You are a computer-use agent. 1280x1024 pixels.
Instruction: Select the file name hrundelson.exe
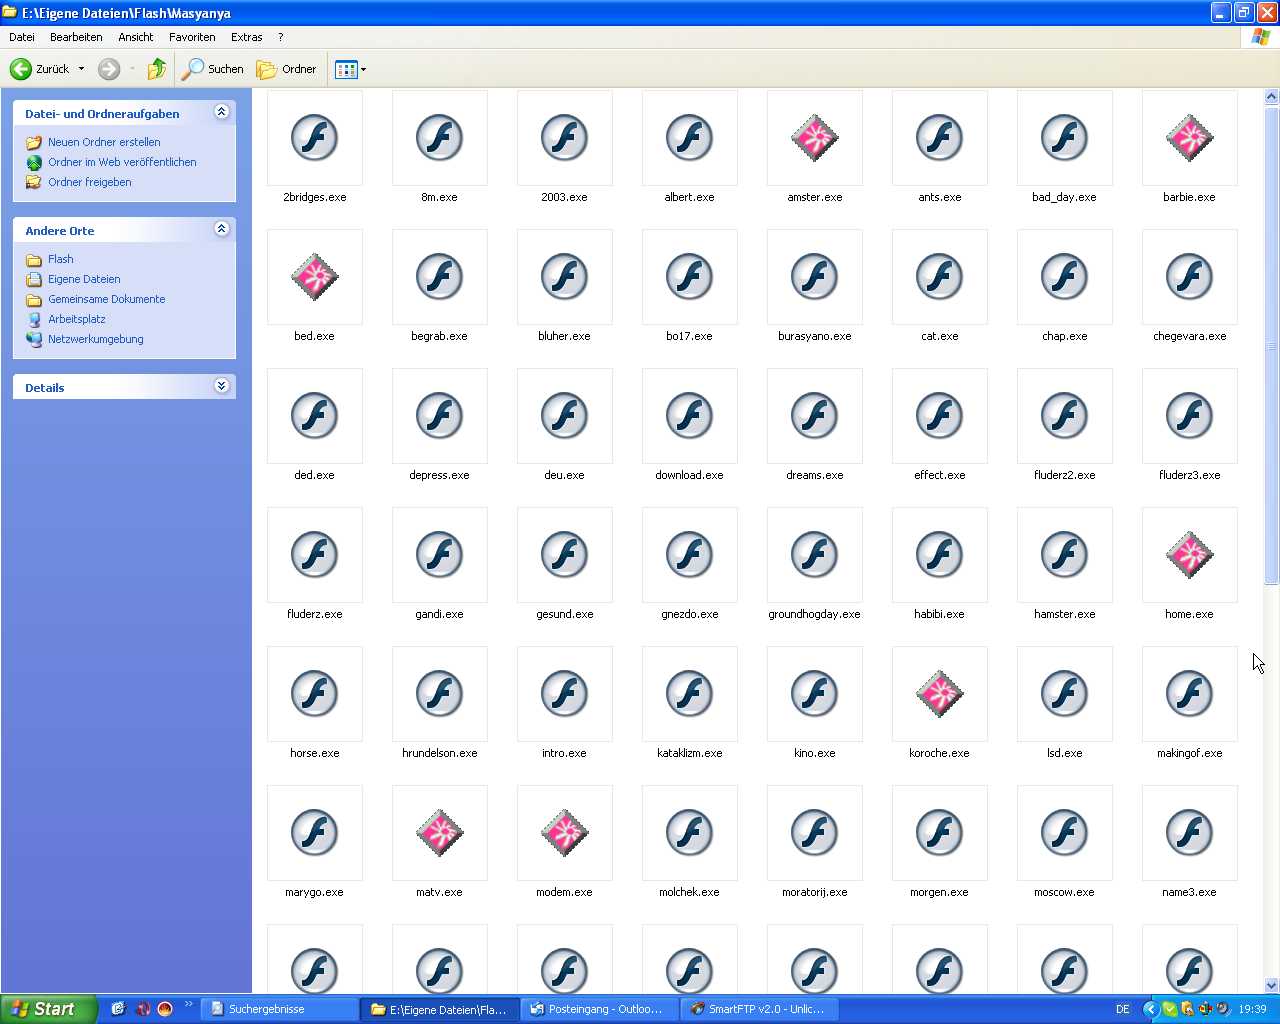[440, 753]
